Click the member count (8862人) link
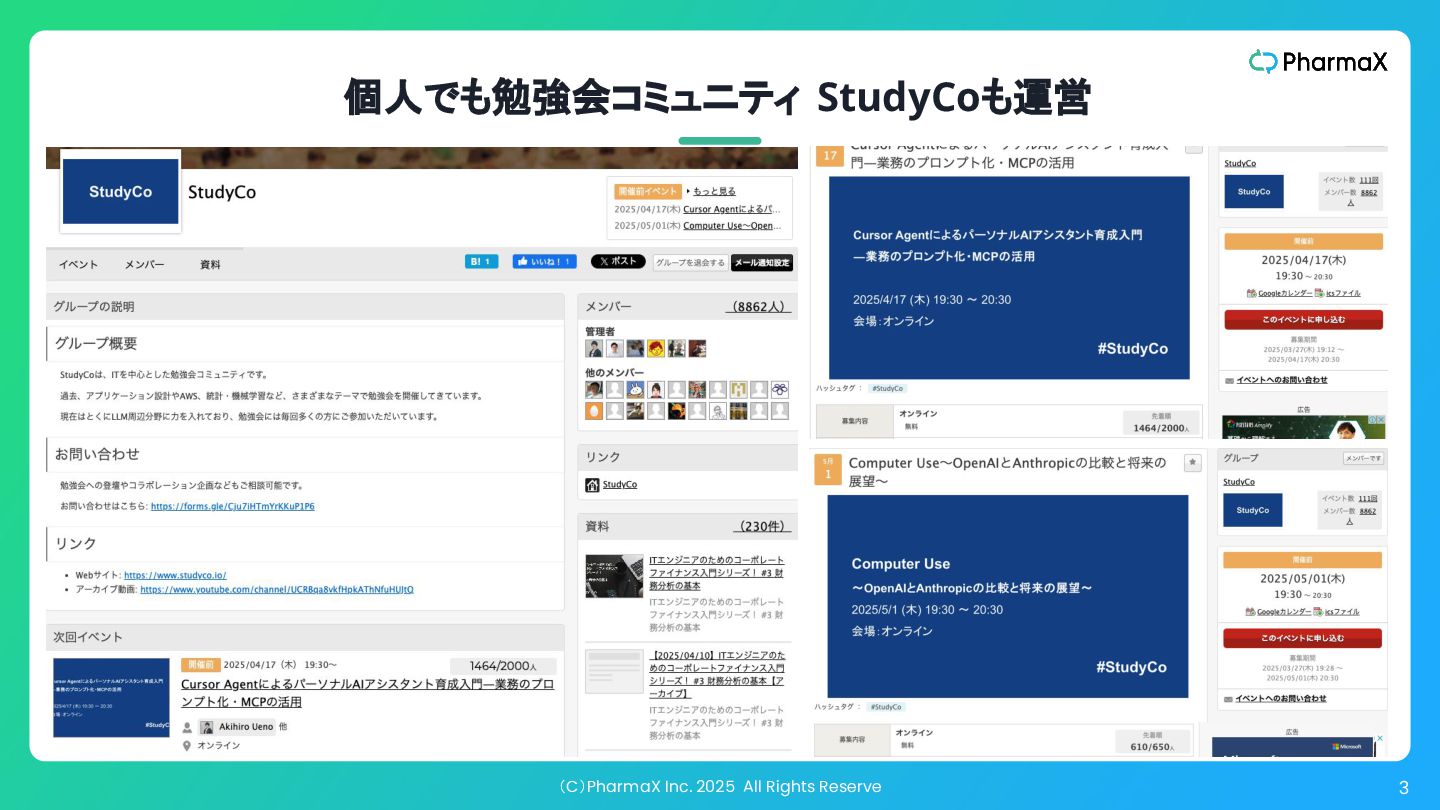The image size is (1440, 810). click(758, 307)
